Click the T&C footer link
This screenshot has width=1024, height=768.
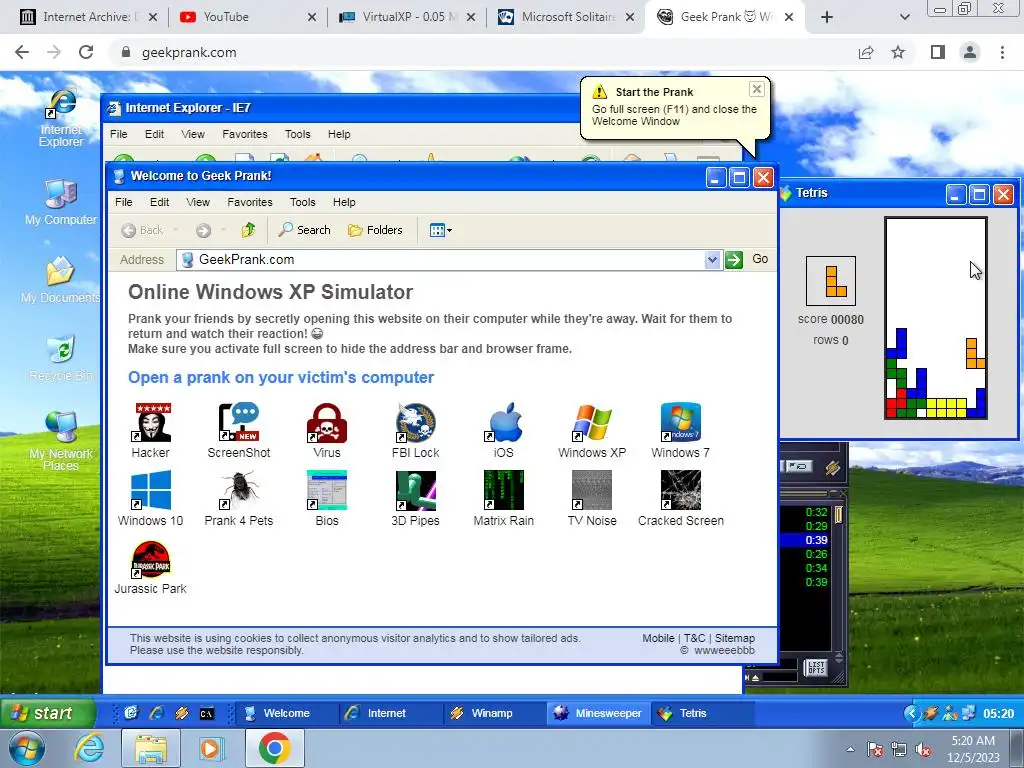tap(694, 638)
